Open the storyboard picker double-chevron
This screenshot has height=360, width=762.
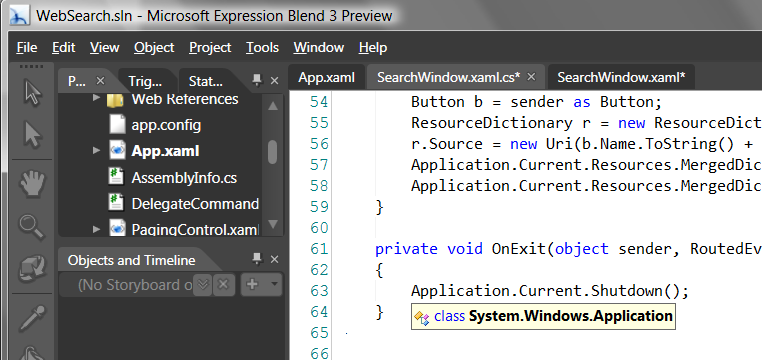coord(203,285)
